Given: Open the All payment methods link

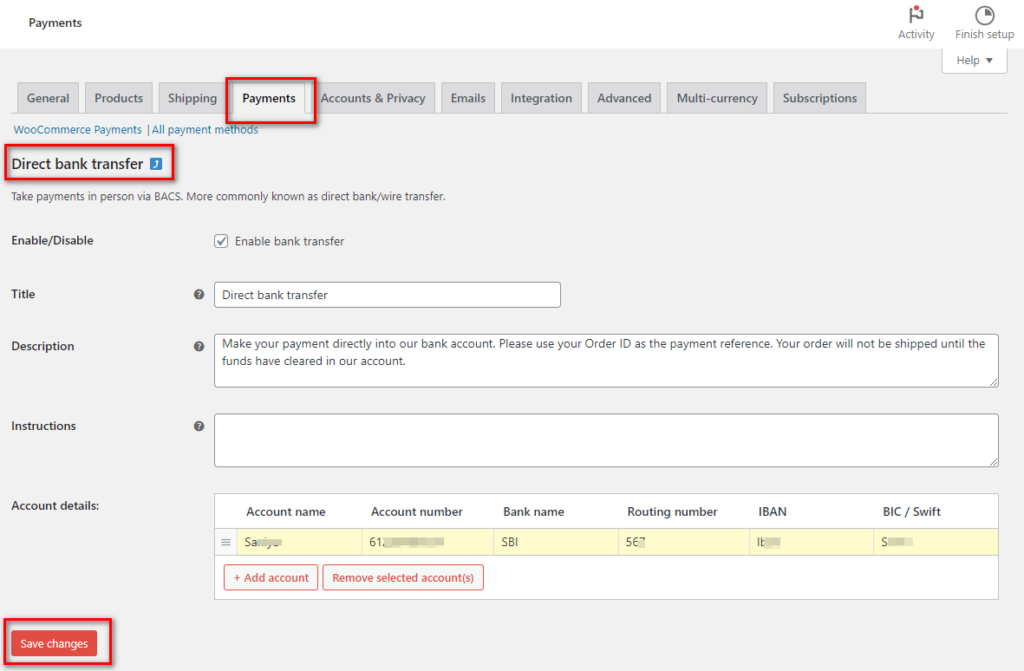Looking at the screenshot, I should [205, 129].
